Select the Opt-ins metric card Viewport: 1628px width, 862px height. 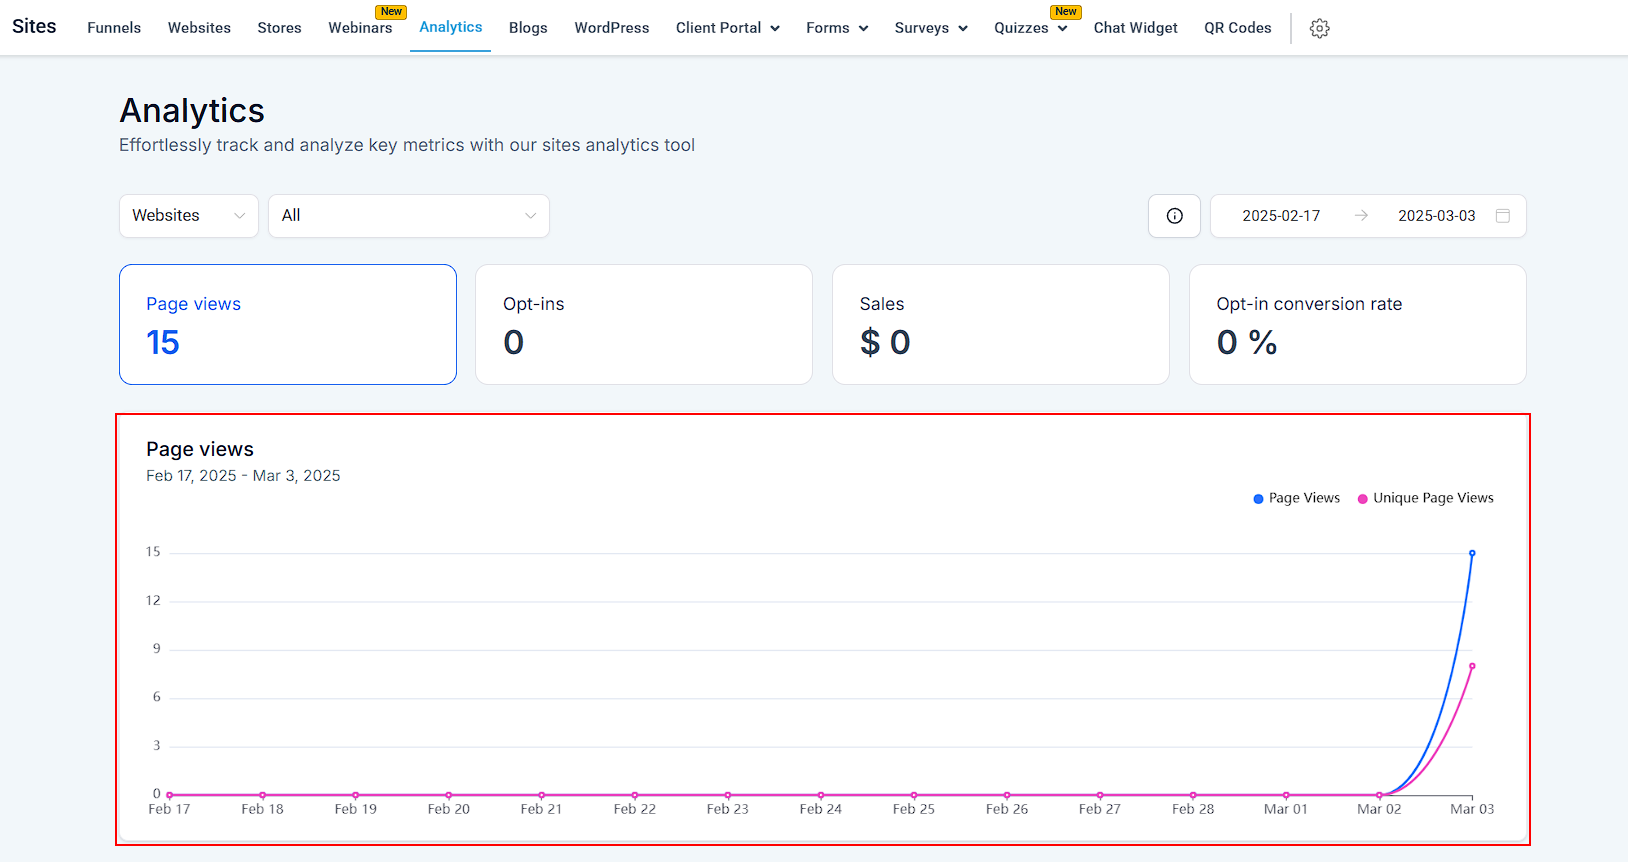643,324
